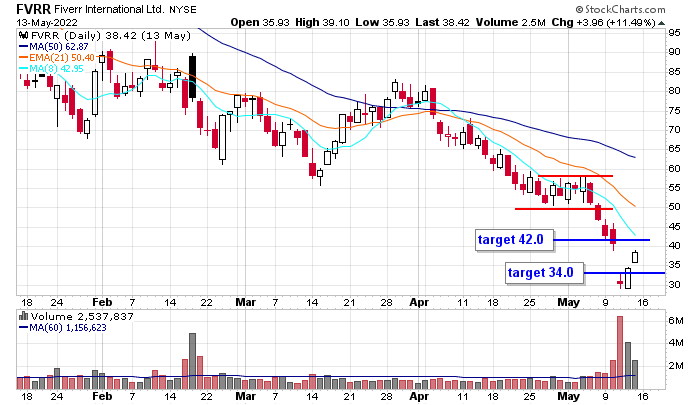Click the FVRR ticker symbol in header
700x405 pixels.
tap(34, 9)
